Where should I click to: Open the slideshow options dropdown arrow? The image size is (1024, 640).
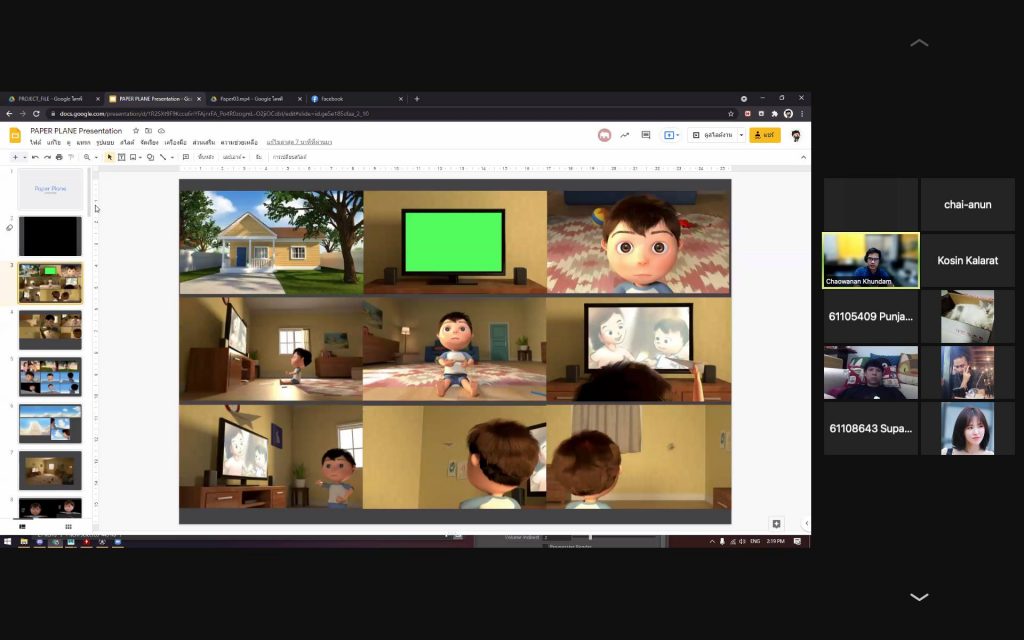click(x=741, y=135)
